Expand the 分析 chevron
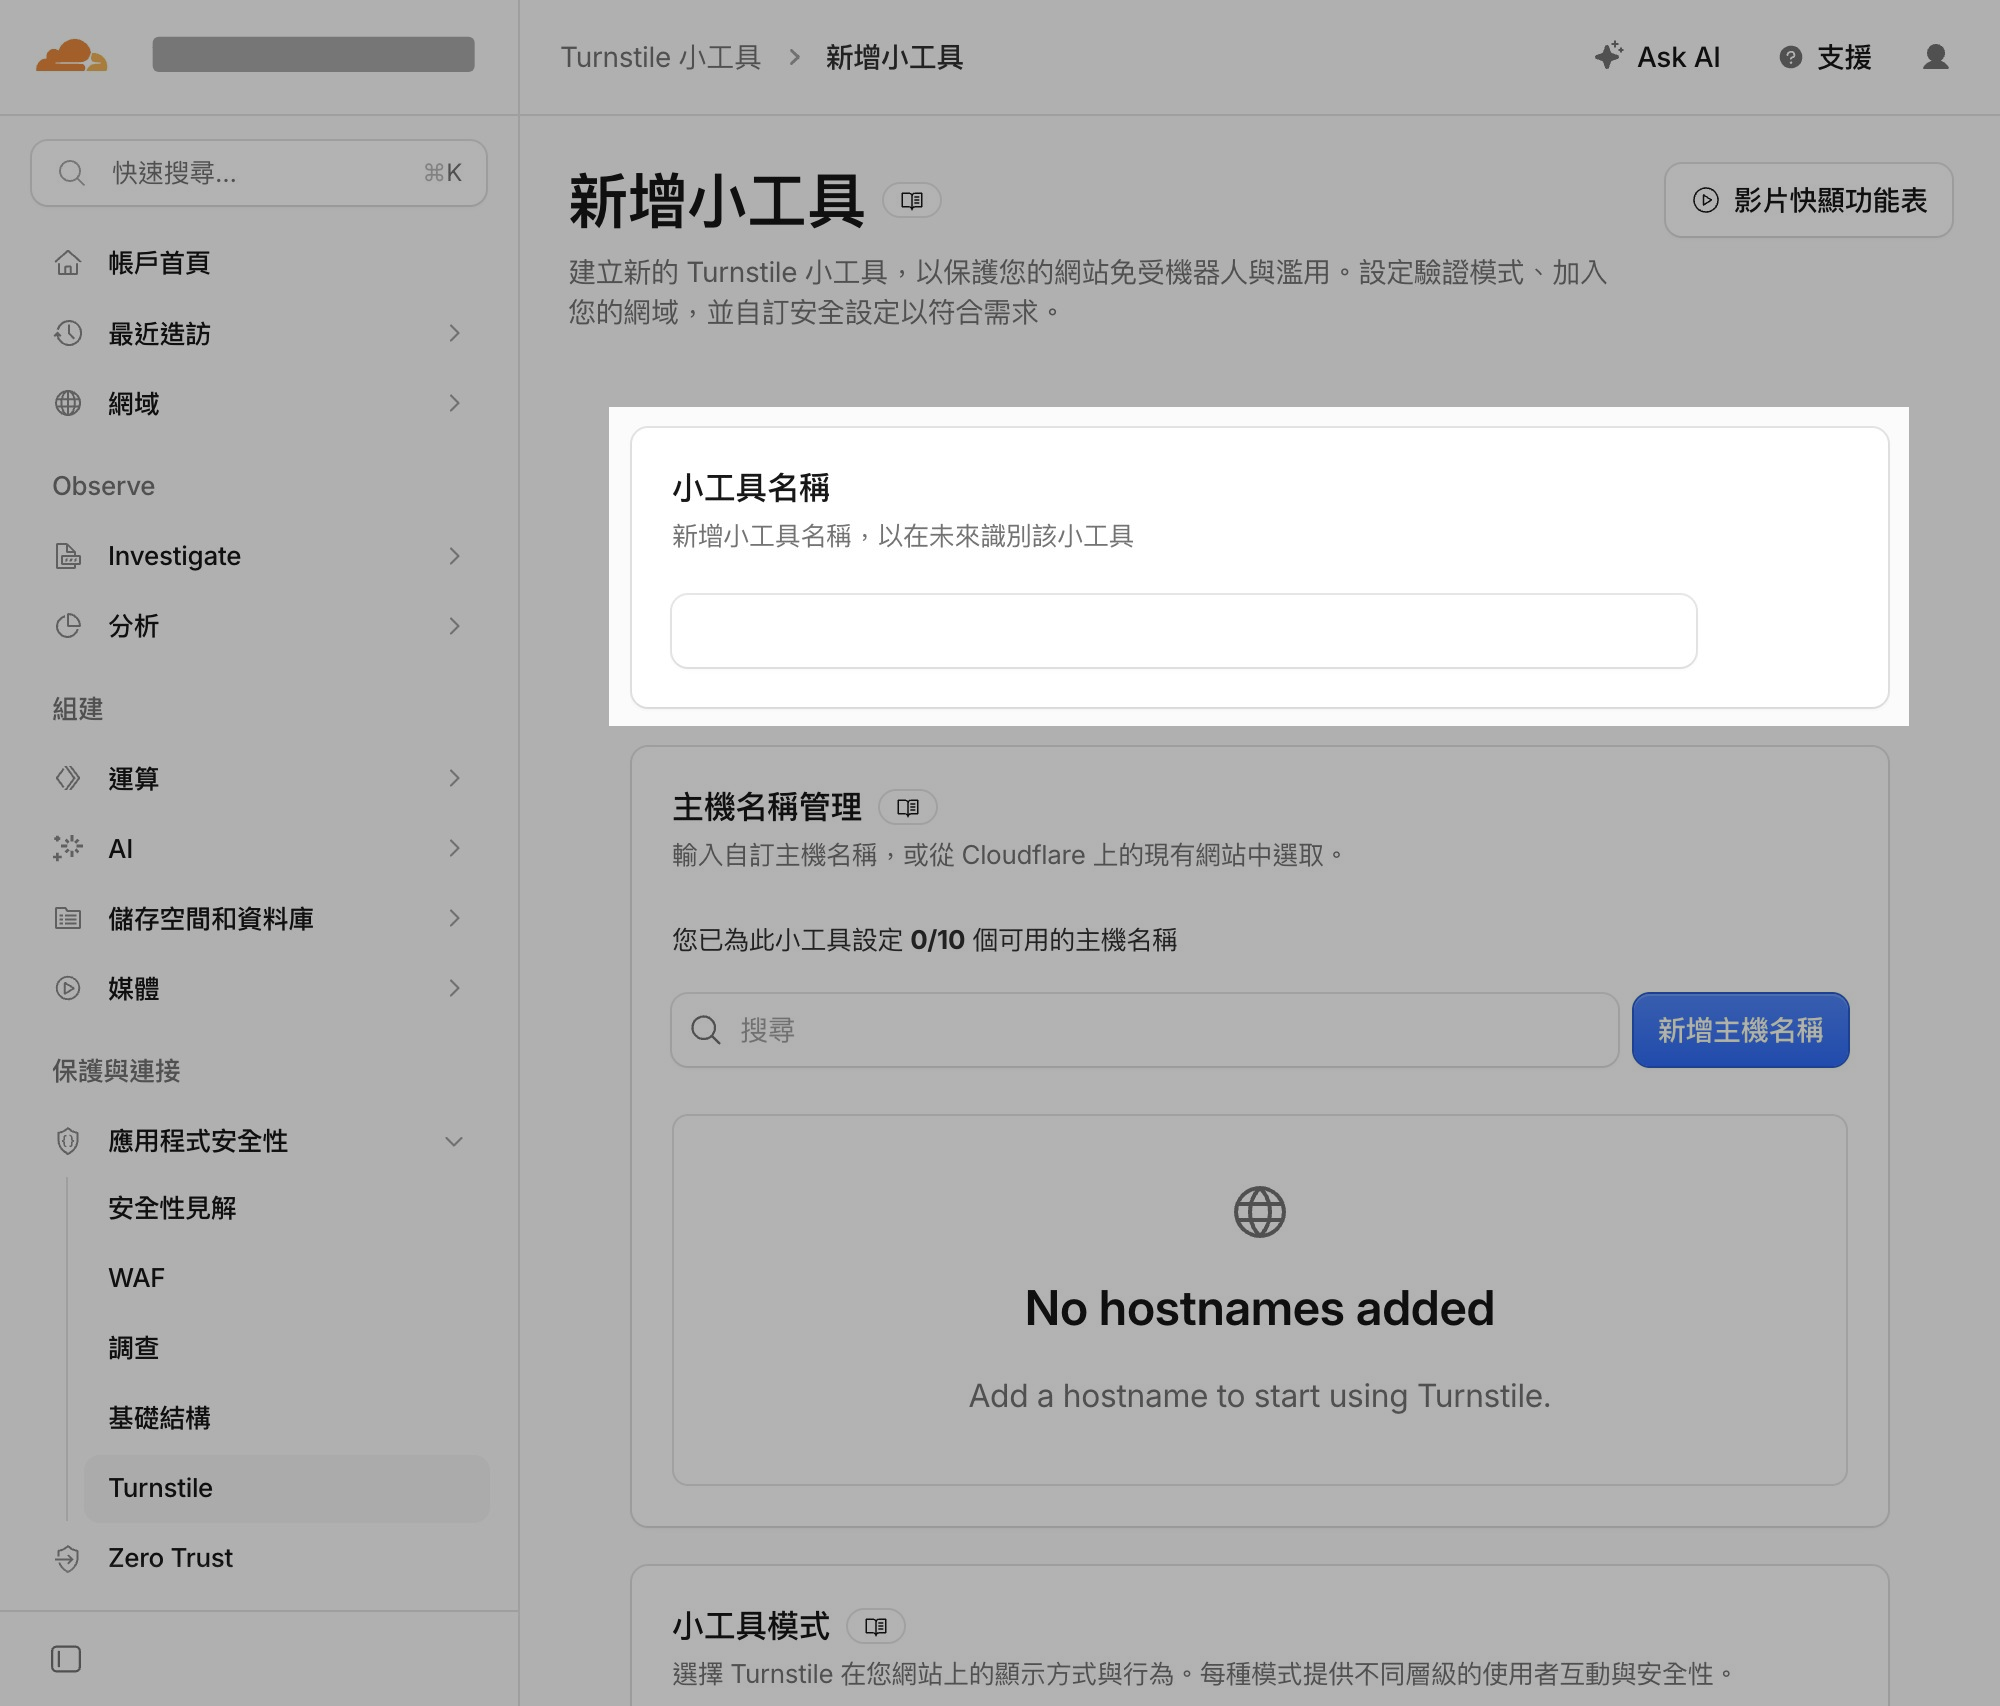Viewport: 2000px width, 1706px height. point(455,626)
